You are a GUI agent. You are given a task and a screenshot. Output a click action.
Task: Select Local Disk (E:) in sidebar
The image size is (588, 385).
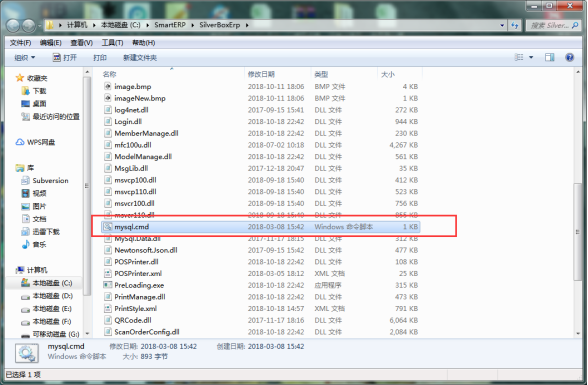pyautogui.click(x=46, y=309)
